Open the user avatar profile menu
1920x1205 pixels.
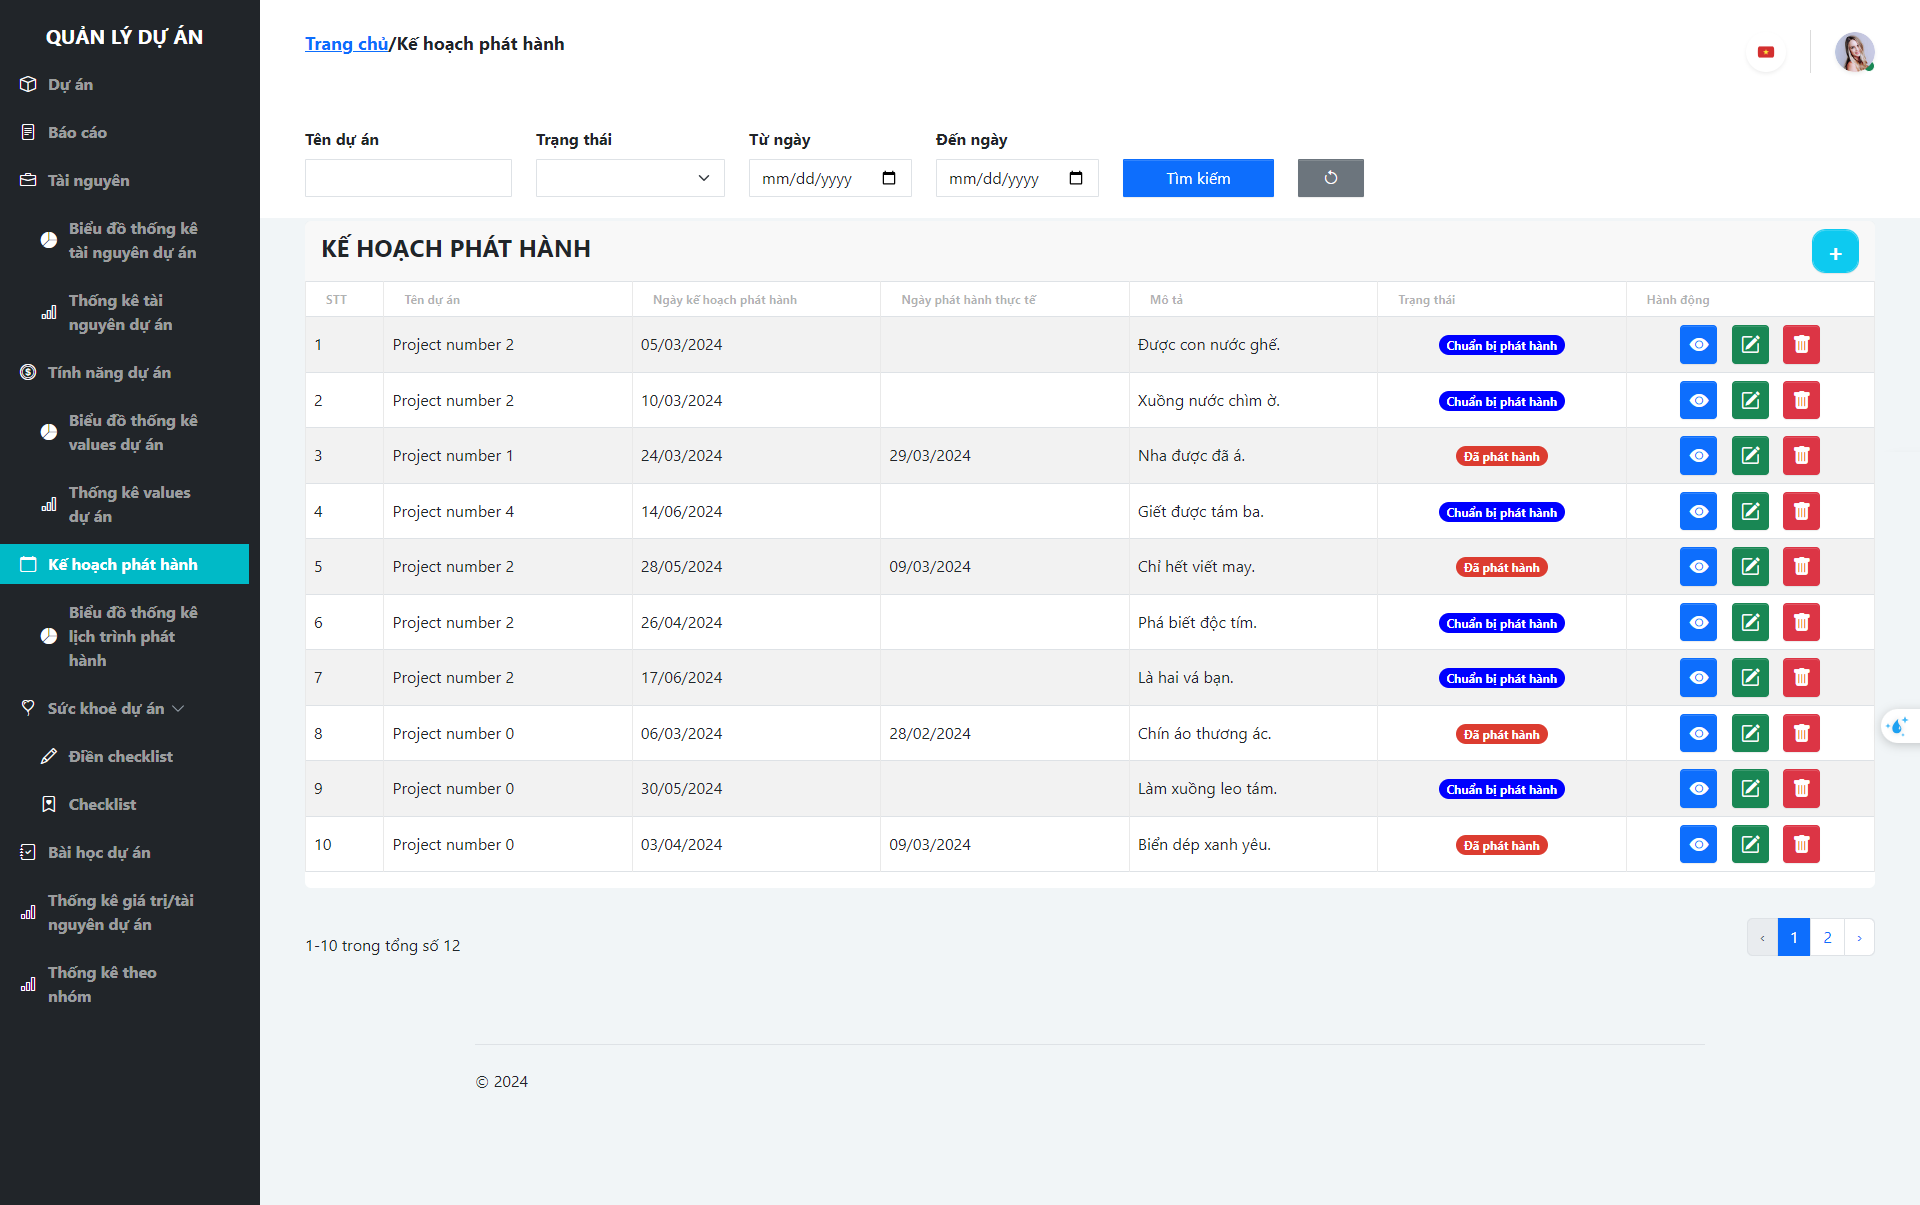(1854, 52)
